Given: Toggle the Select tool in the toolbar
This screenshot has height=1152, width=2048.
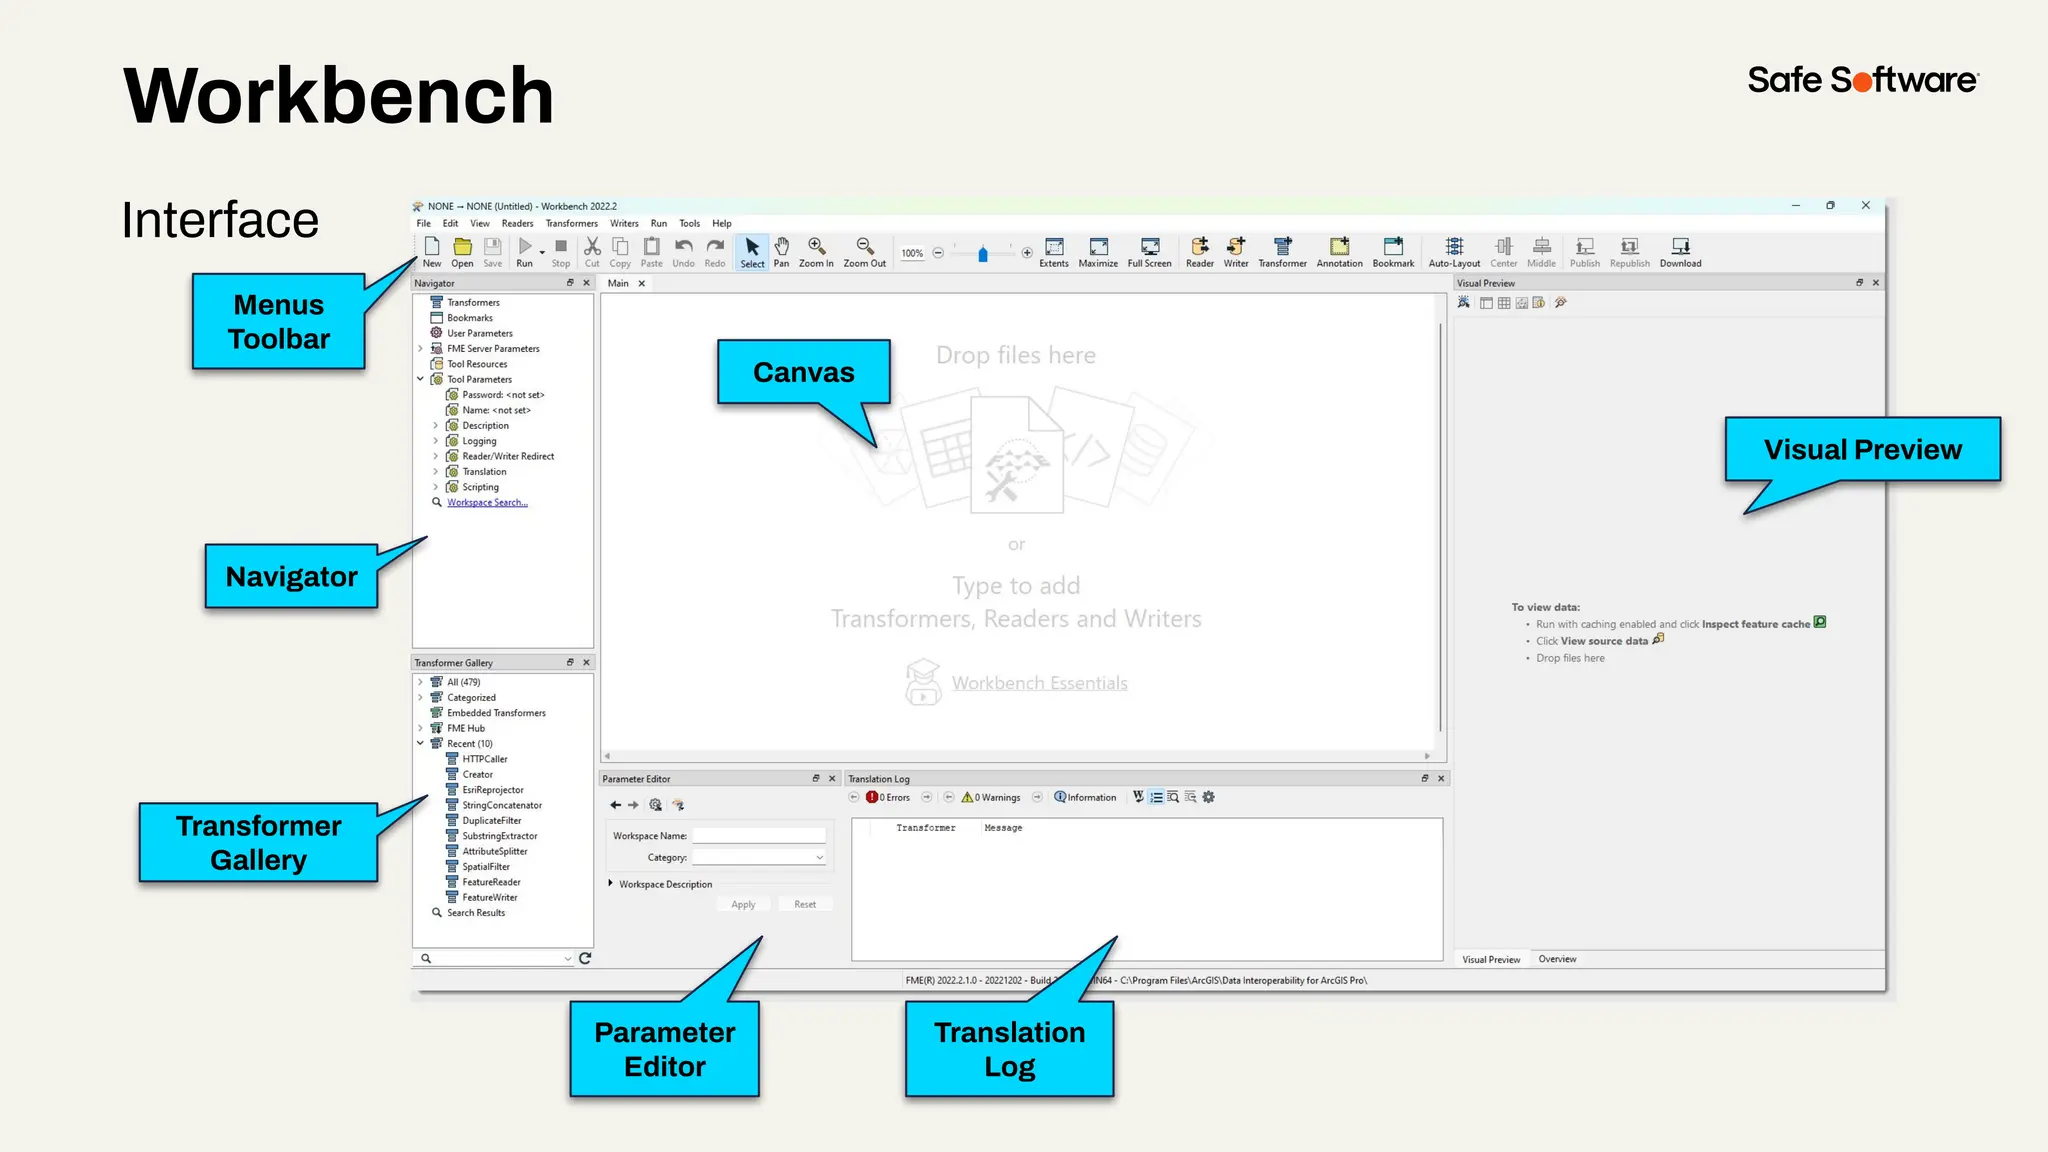Looking at the screenshot, I should click(752, 252).
